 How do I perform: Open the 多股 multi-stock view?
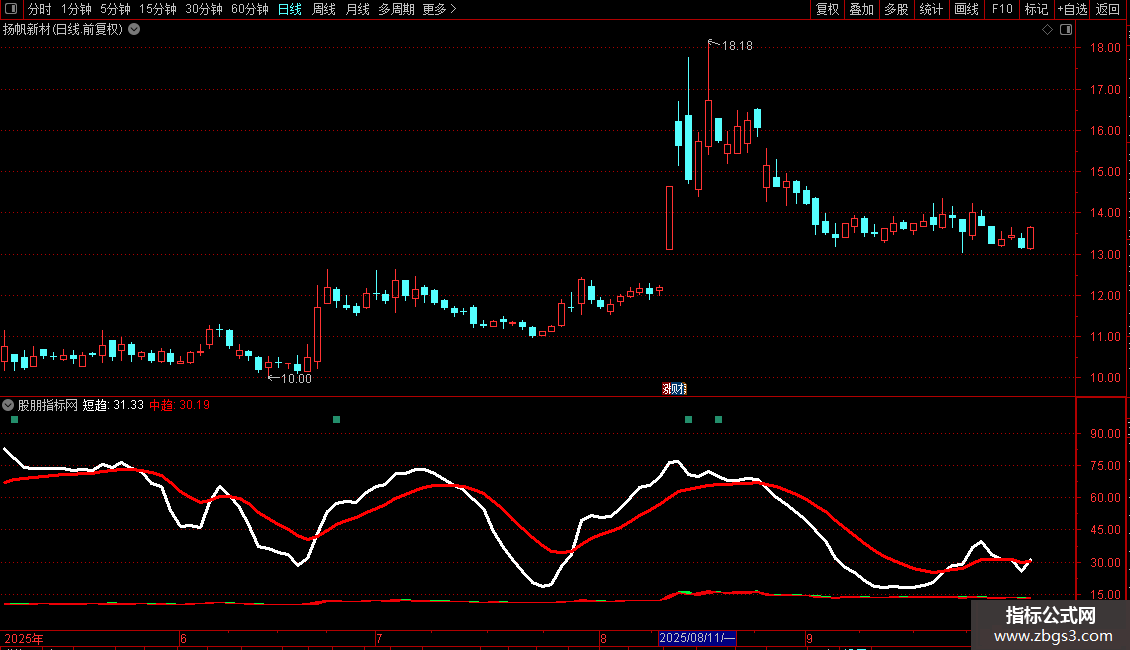click(896, 9)
